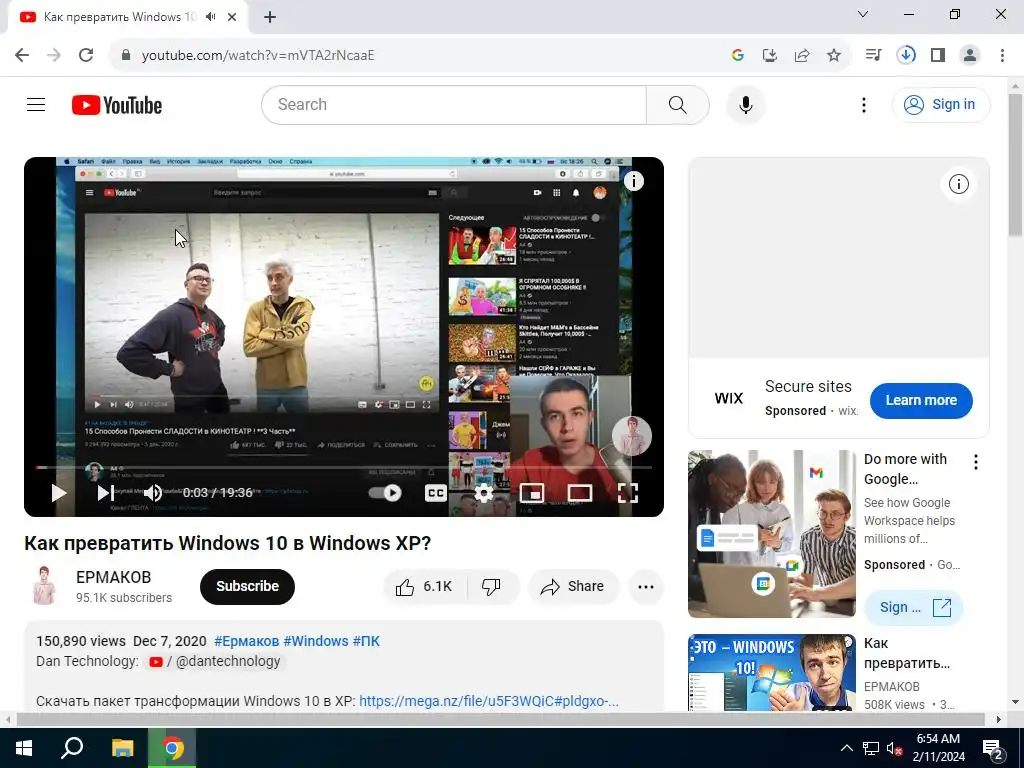This screenshot has height=768, width=1024.
Task: Open player settings gear
Action: coord(483,493)
